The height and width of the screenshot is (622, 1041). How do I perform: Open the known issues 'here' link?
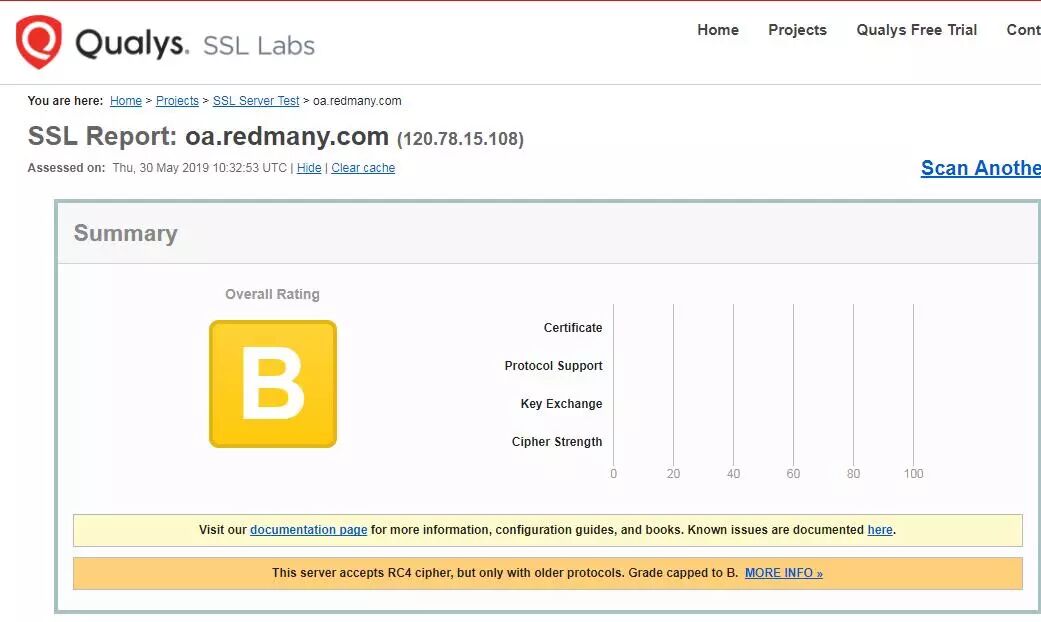[x=880, y=530]
